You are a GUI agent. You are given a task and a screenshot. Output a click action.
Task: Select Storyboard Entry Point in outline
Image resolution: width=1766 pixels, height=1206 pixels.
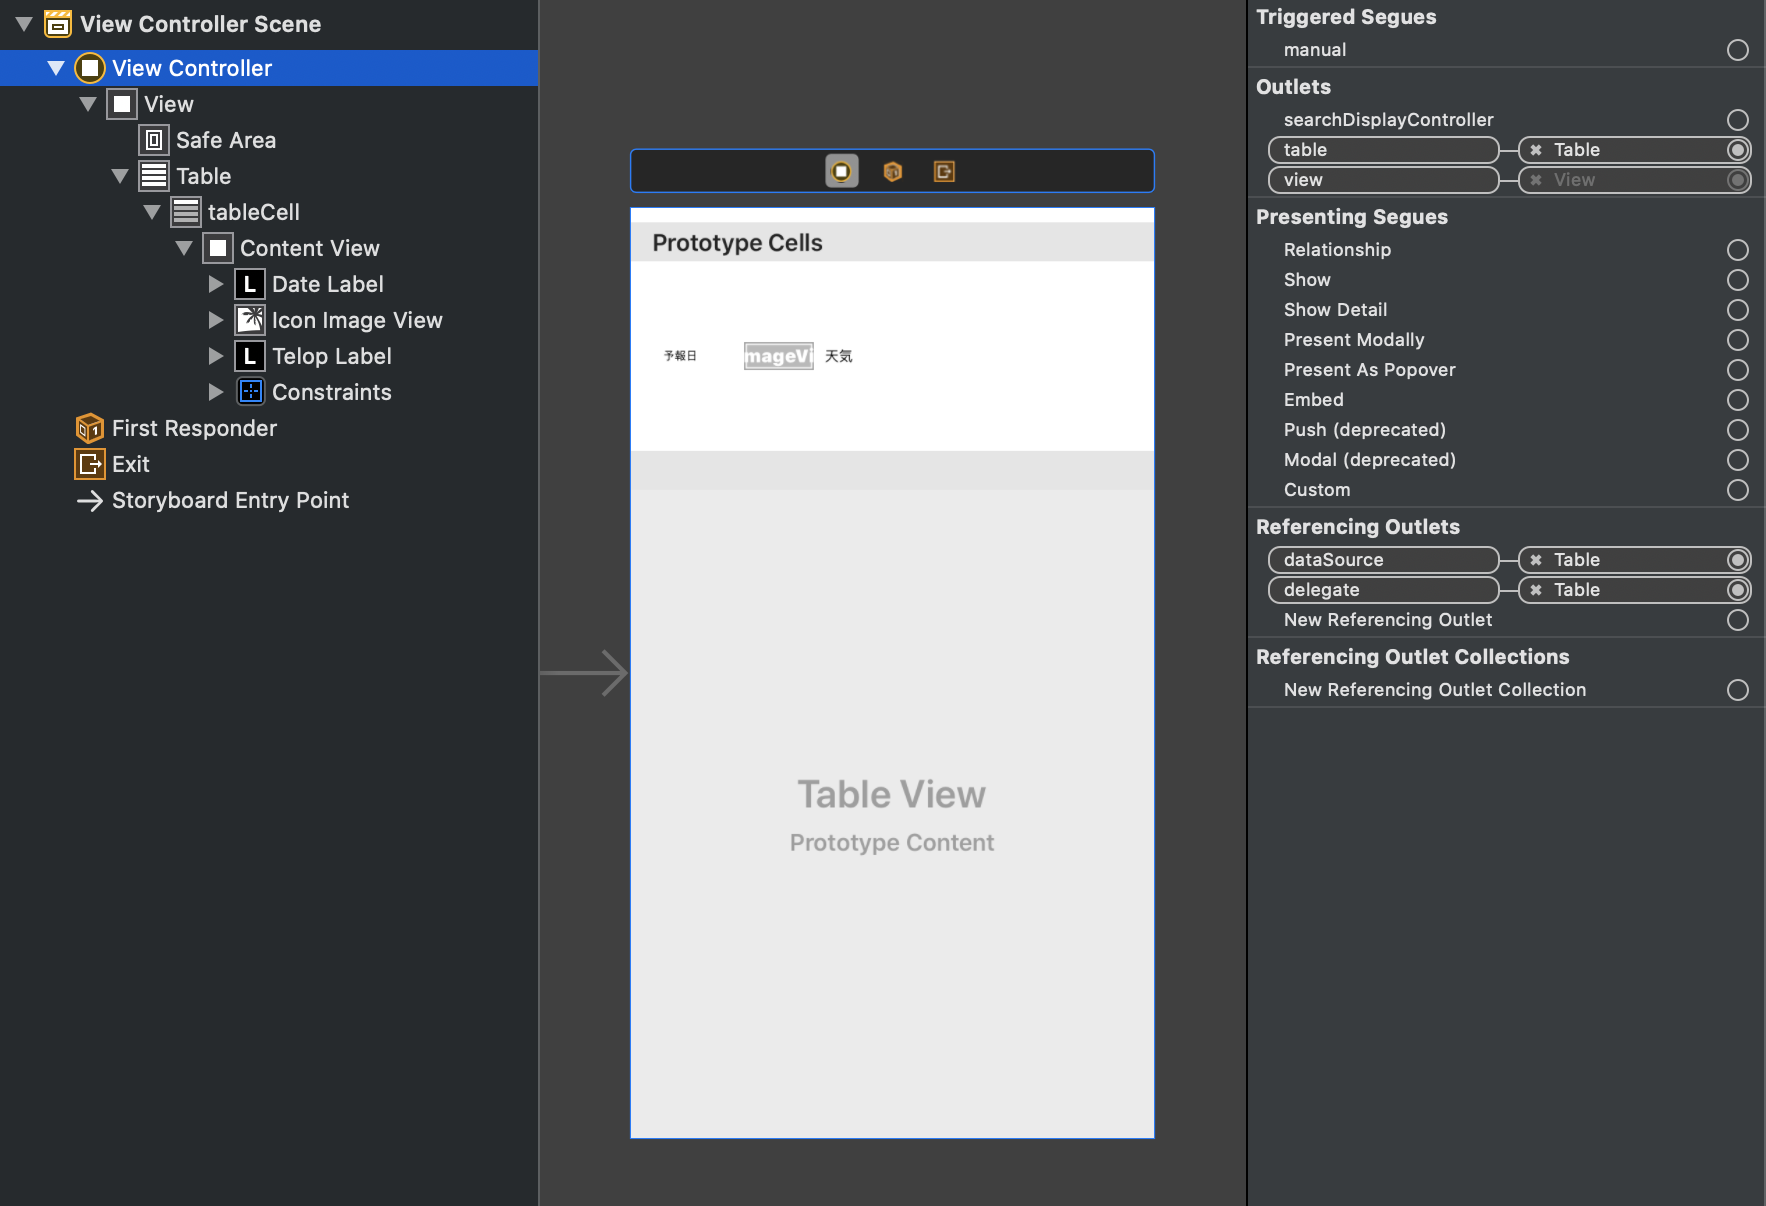click(x=230, y=500)
